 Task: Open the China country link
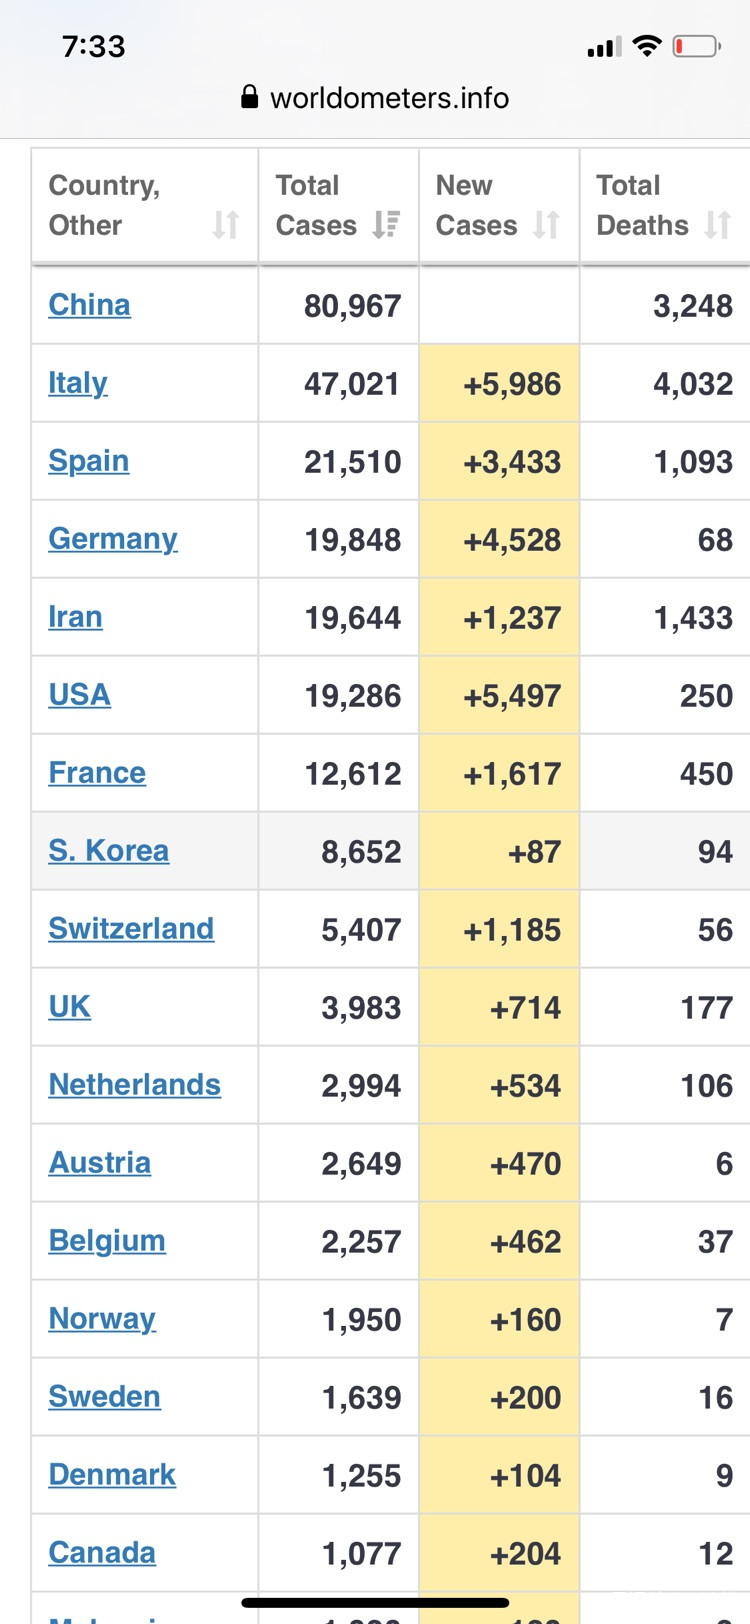(x=89, y=305)
